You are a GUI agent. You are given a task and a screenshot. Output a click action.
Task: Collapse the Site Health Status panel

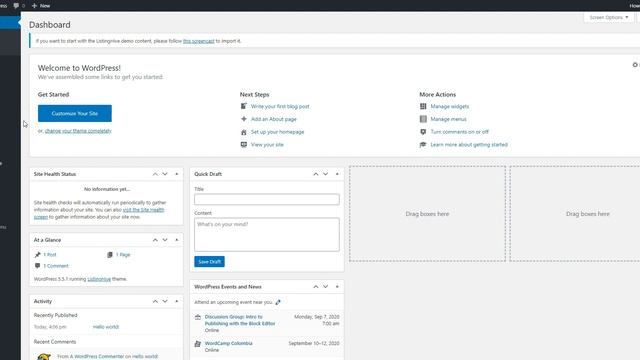(x=177, y=174)
